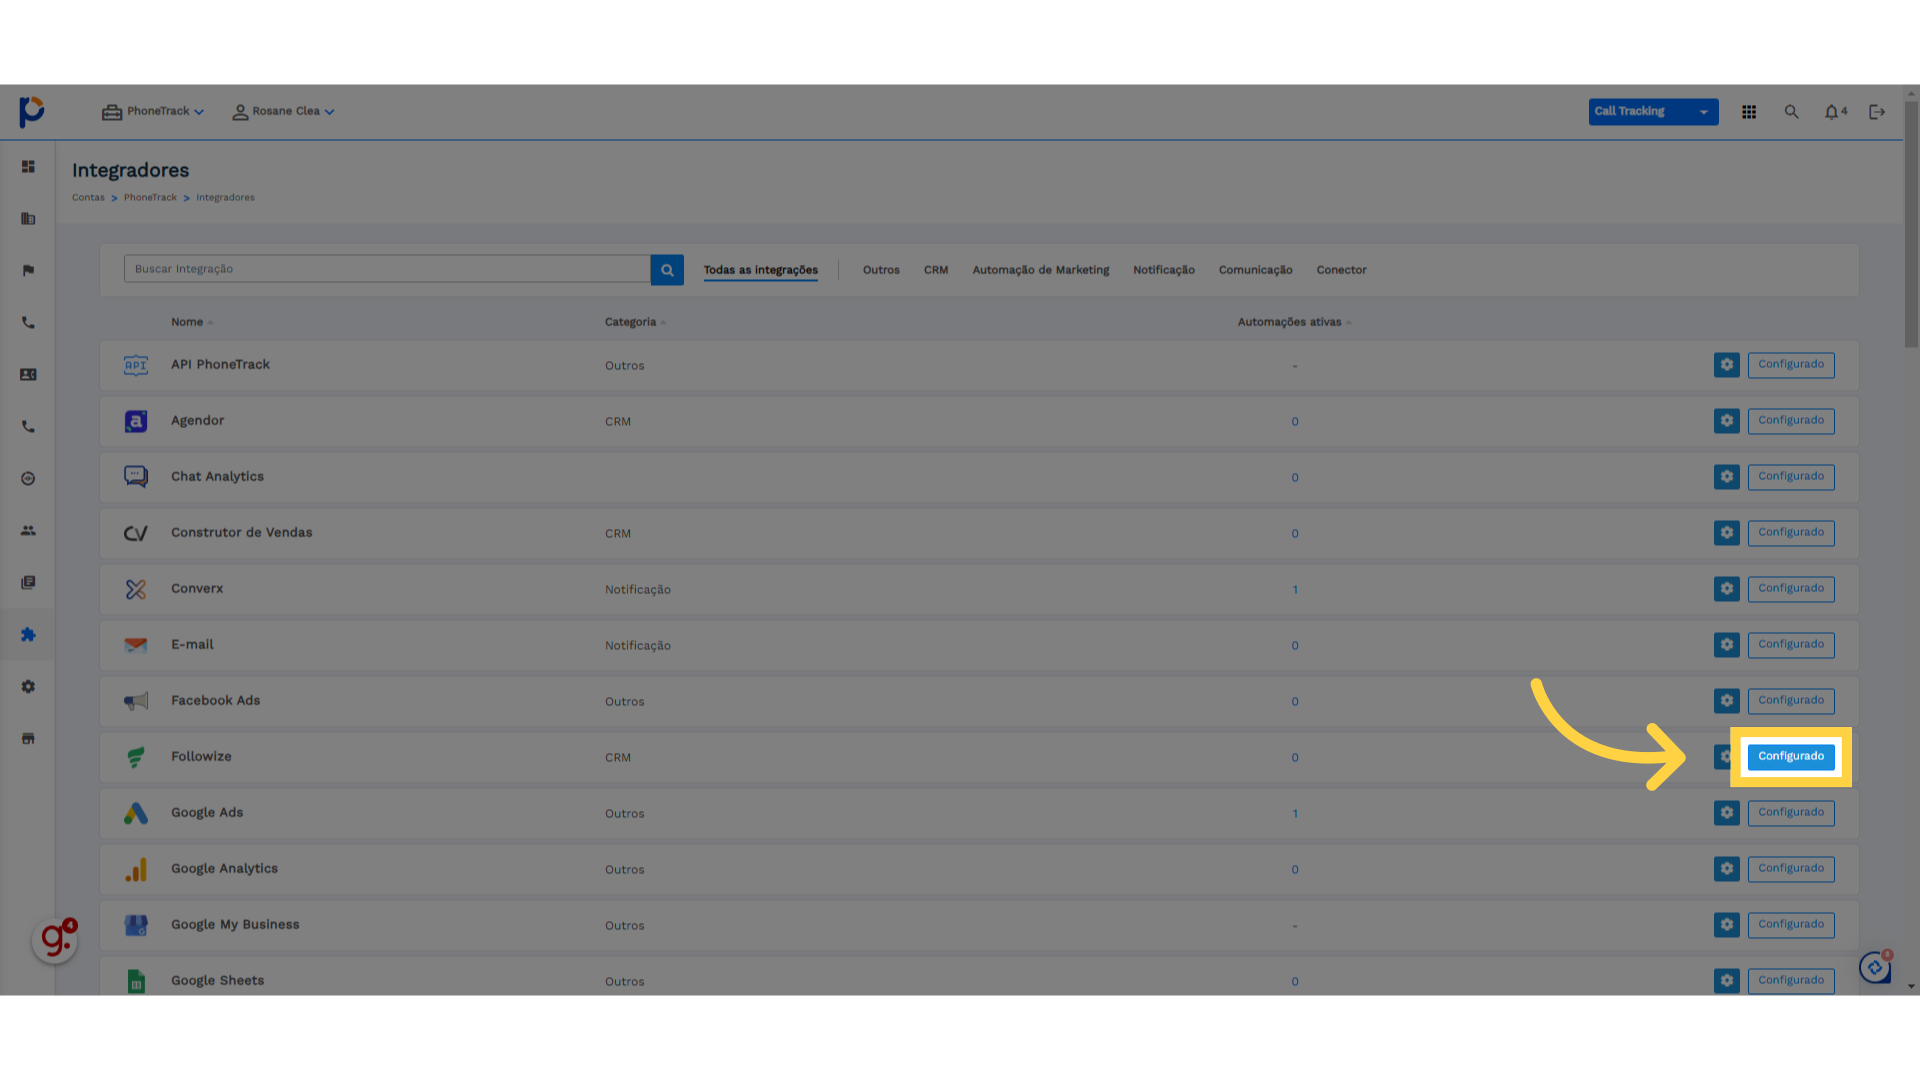The image size is (1920, 1080).
Task: Click the Google Analytics integration name
Action: pyautogui.click(x=224, y=869)
